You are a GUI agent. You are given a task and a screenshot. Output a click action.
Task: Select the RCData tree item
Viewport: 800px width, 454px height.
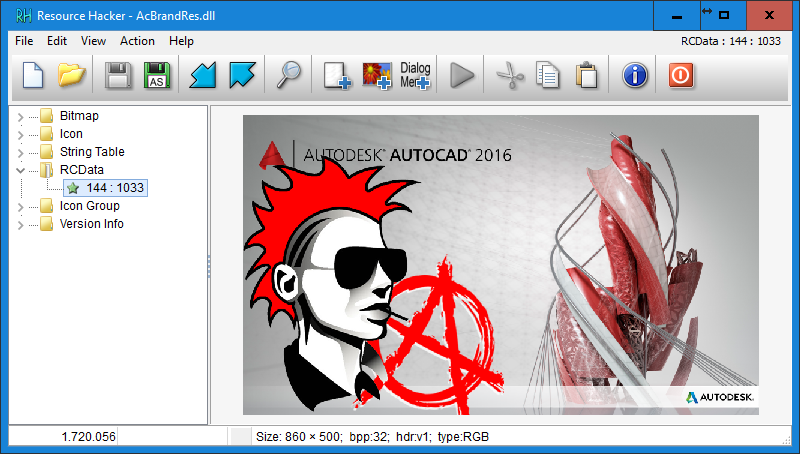click(x=82, y=169)
